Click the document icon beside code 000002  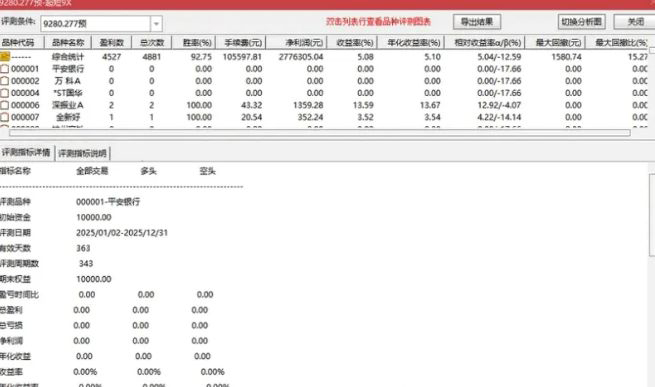tap(5, 81)
